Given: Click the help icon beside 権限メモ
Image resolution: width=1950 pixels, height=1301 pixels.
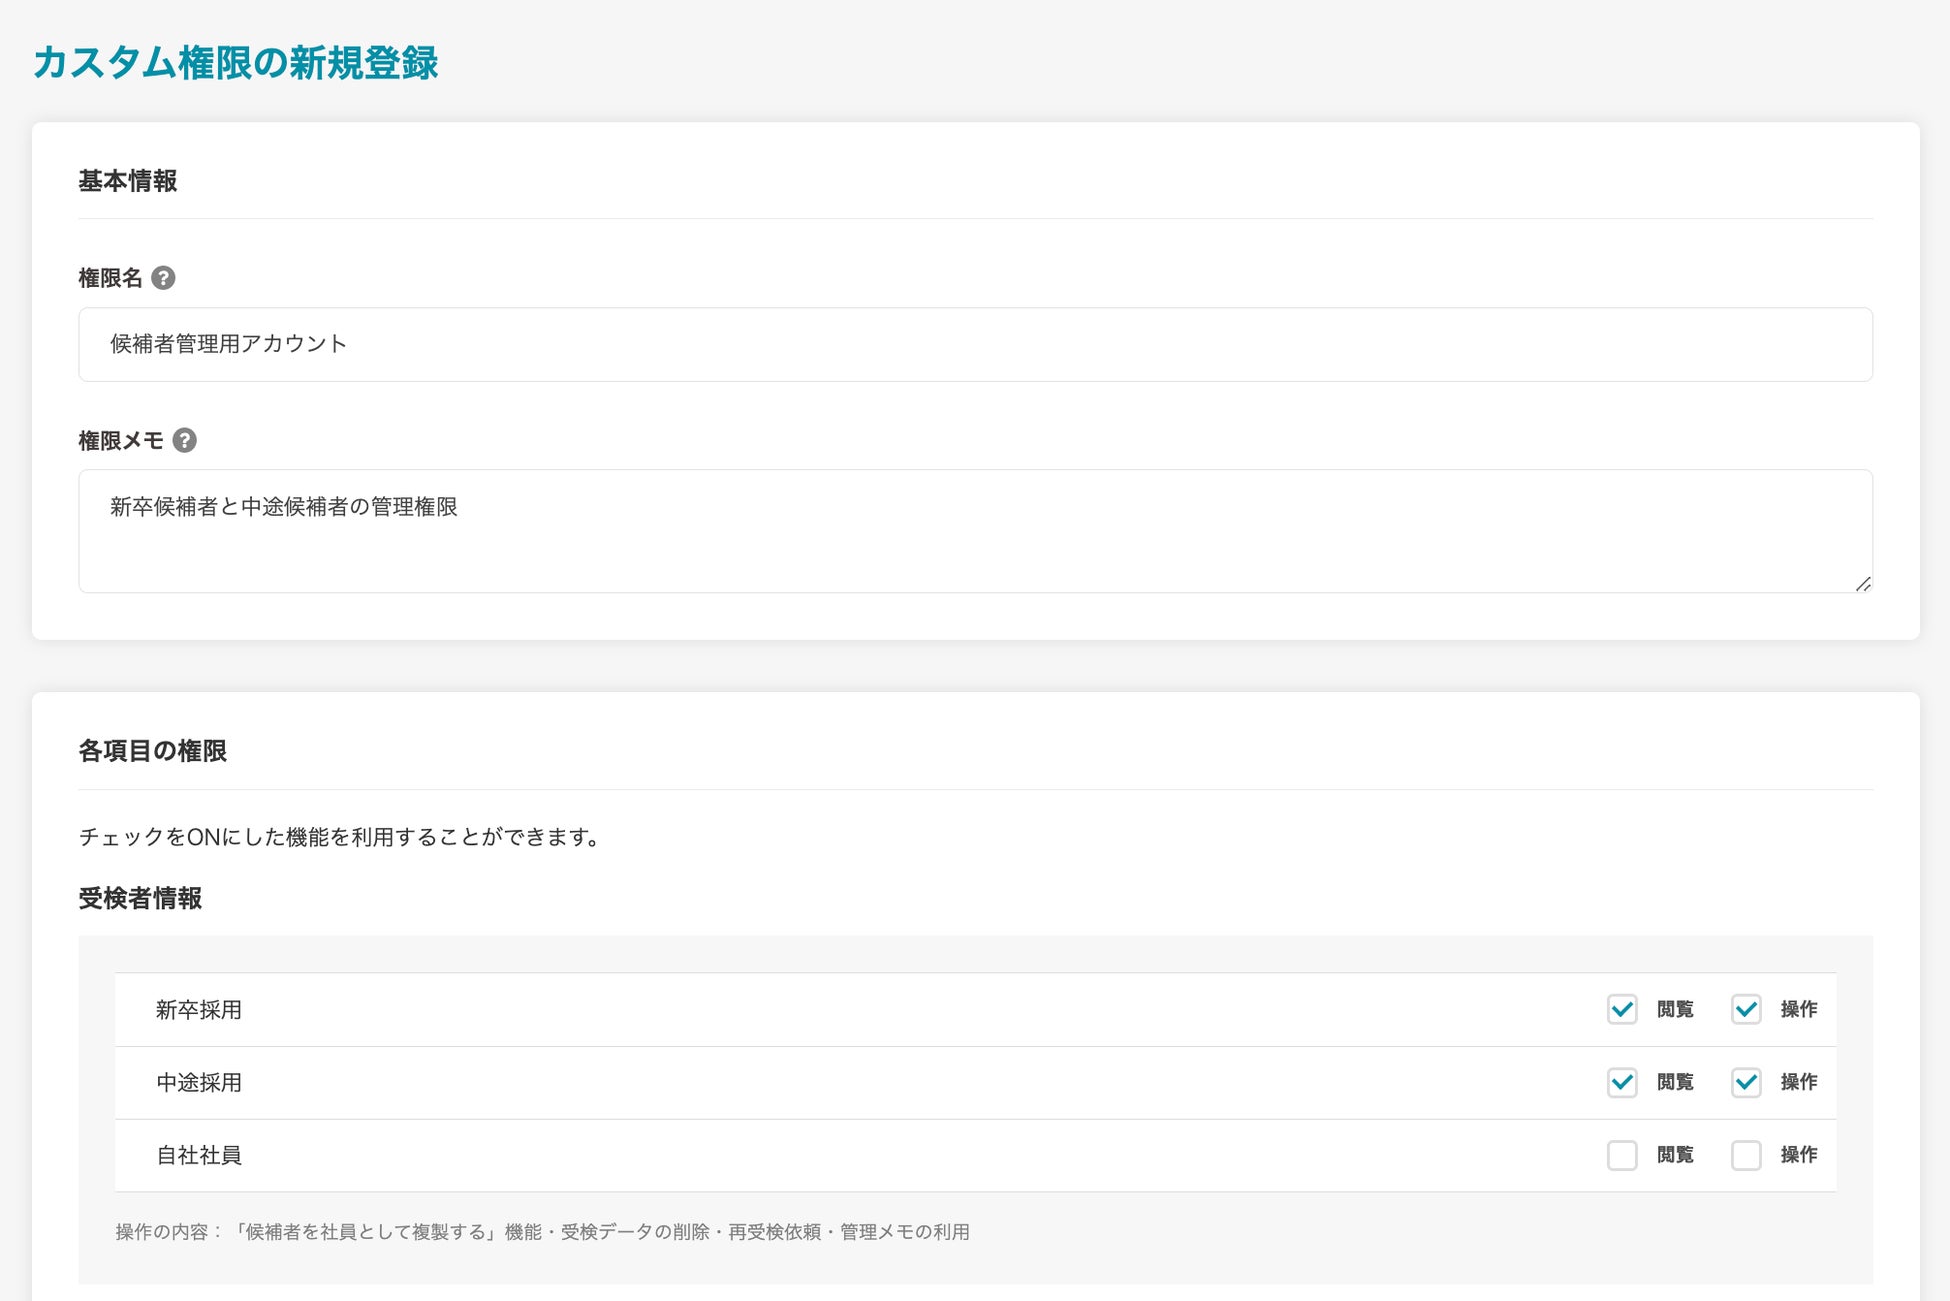Looking at the screenshot, I should tap(184, 440).
